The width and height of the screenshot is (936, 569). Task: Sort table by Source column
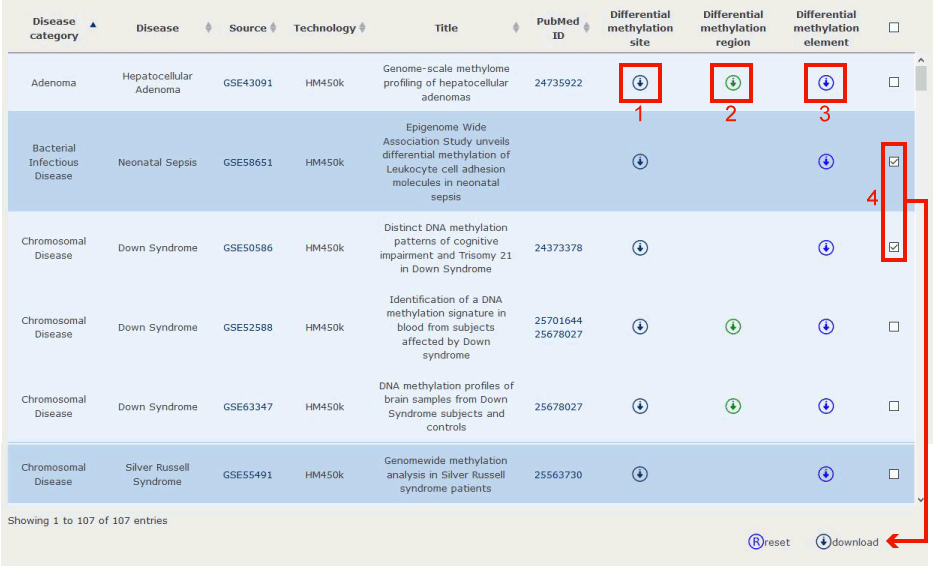tap(248, 28)
